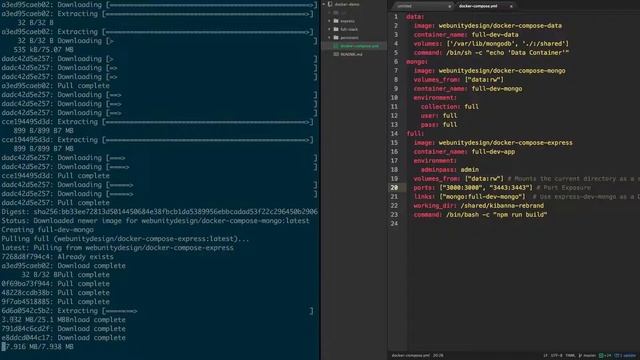Click 'full-dev-mongo' container name on line 9
Screen dimensions: 640x360
click(497, 89)
